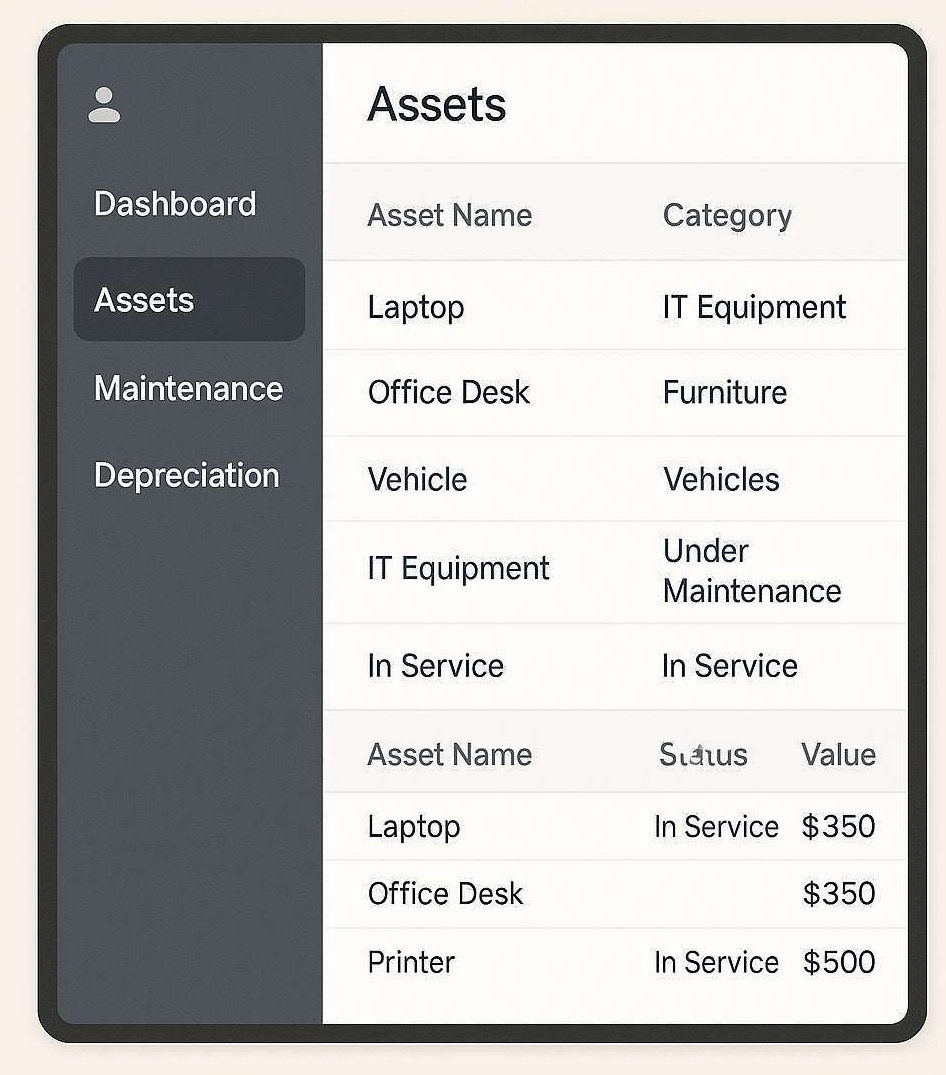Screen dimensions: 946x1075
Task: Select the Printer asset row
Action: tap(411, 962)
